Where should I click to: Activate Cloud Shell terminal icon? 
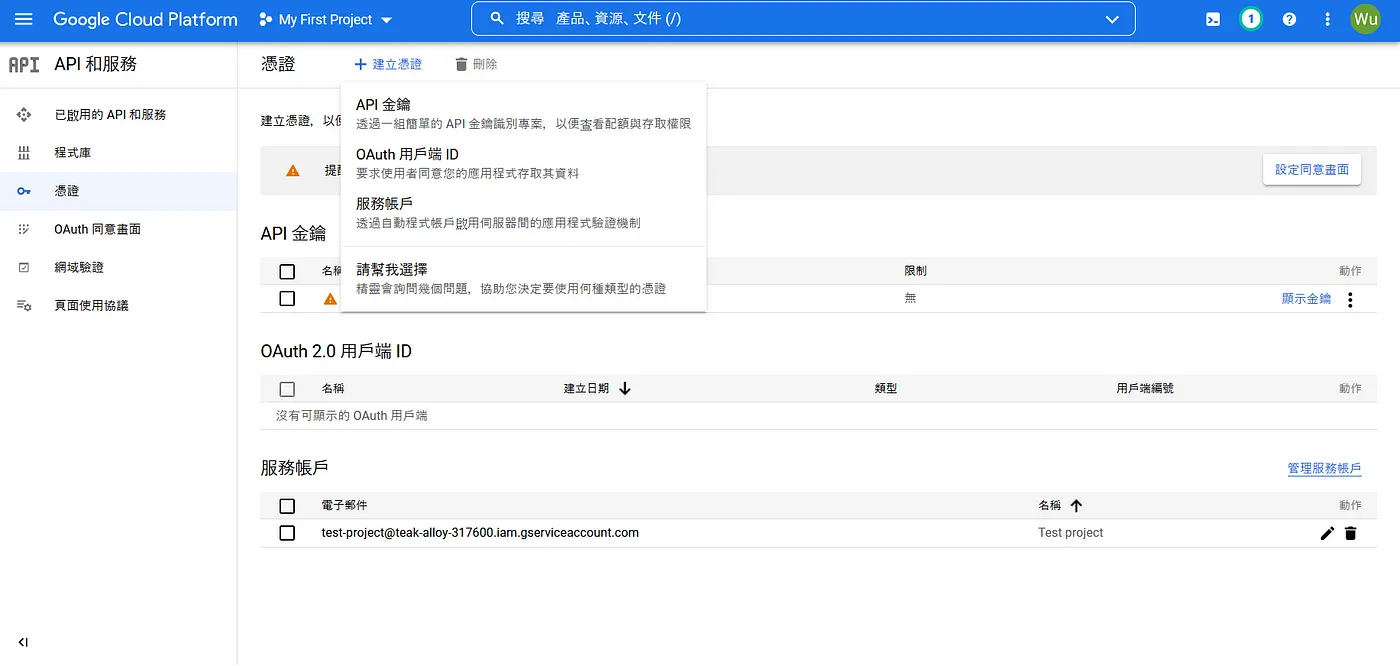pyautogui.click(x=1213, y=19)
